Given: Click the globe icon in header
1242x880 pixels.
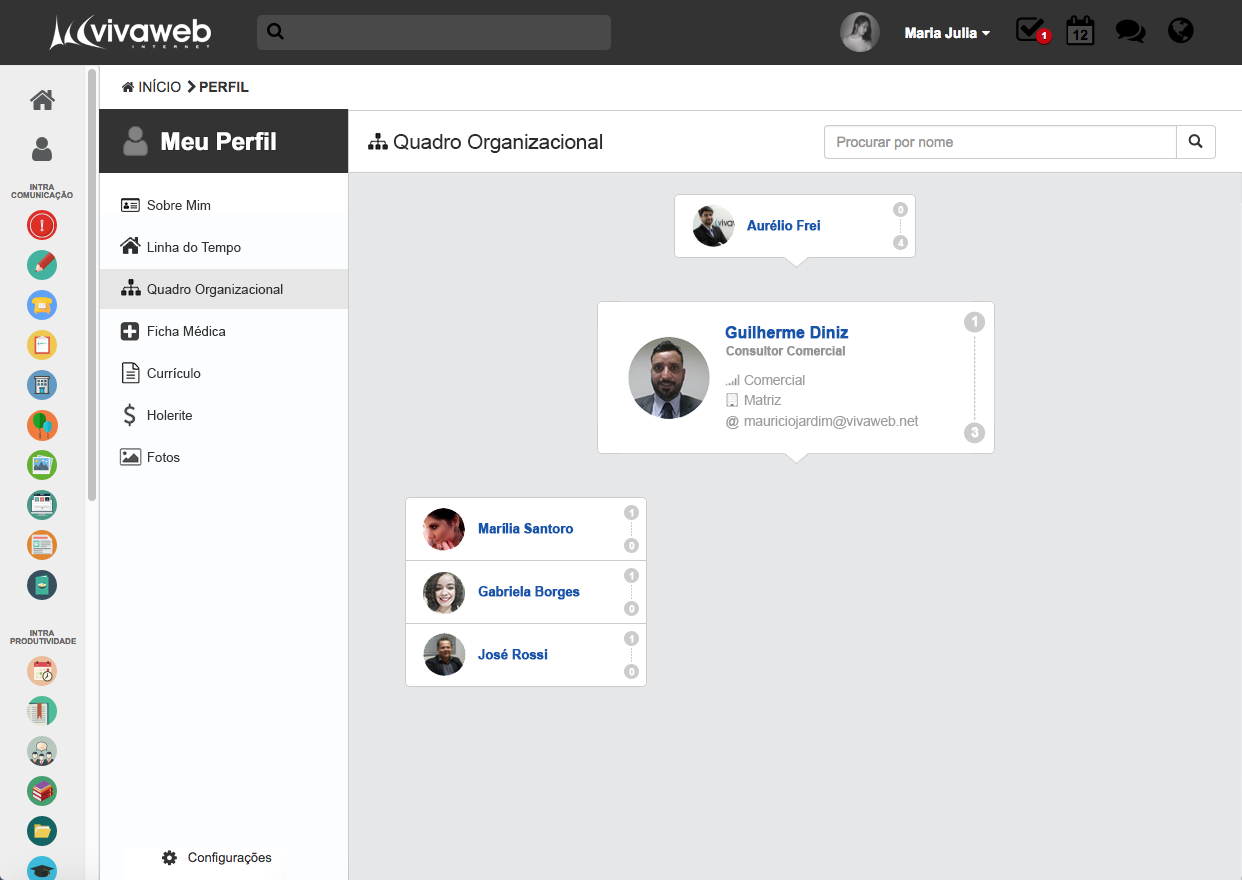Looking at the screenshot, I should [x=1181, y=31].
